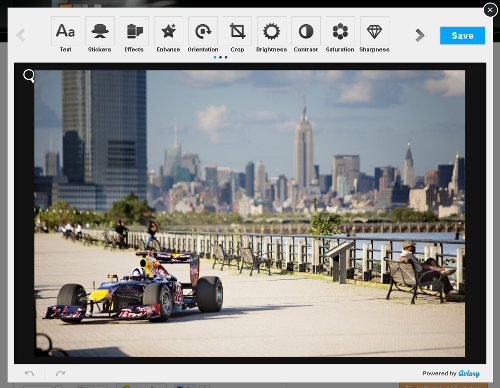Open the Brightness adjustment
500x388 pixels.
point(271,35)
